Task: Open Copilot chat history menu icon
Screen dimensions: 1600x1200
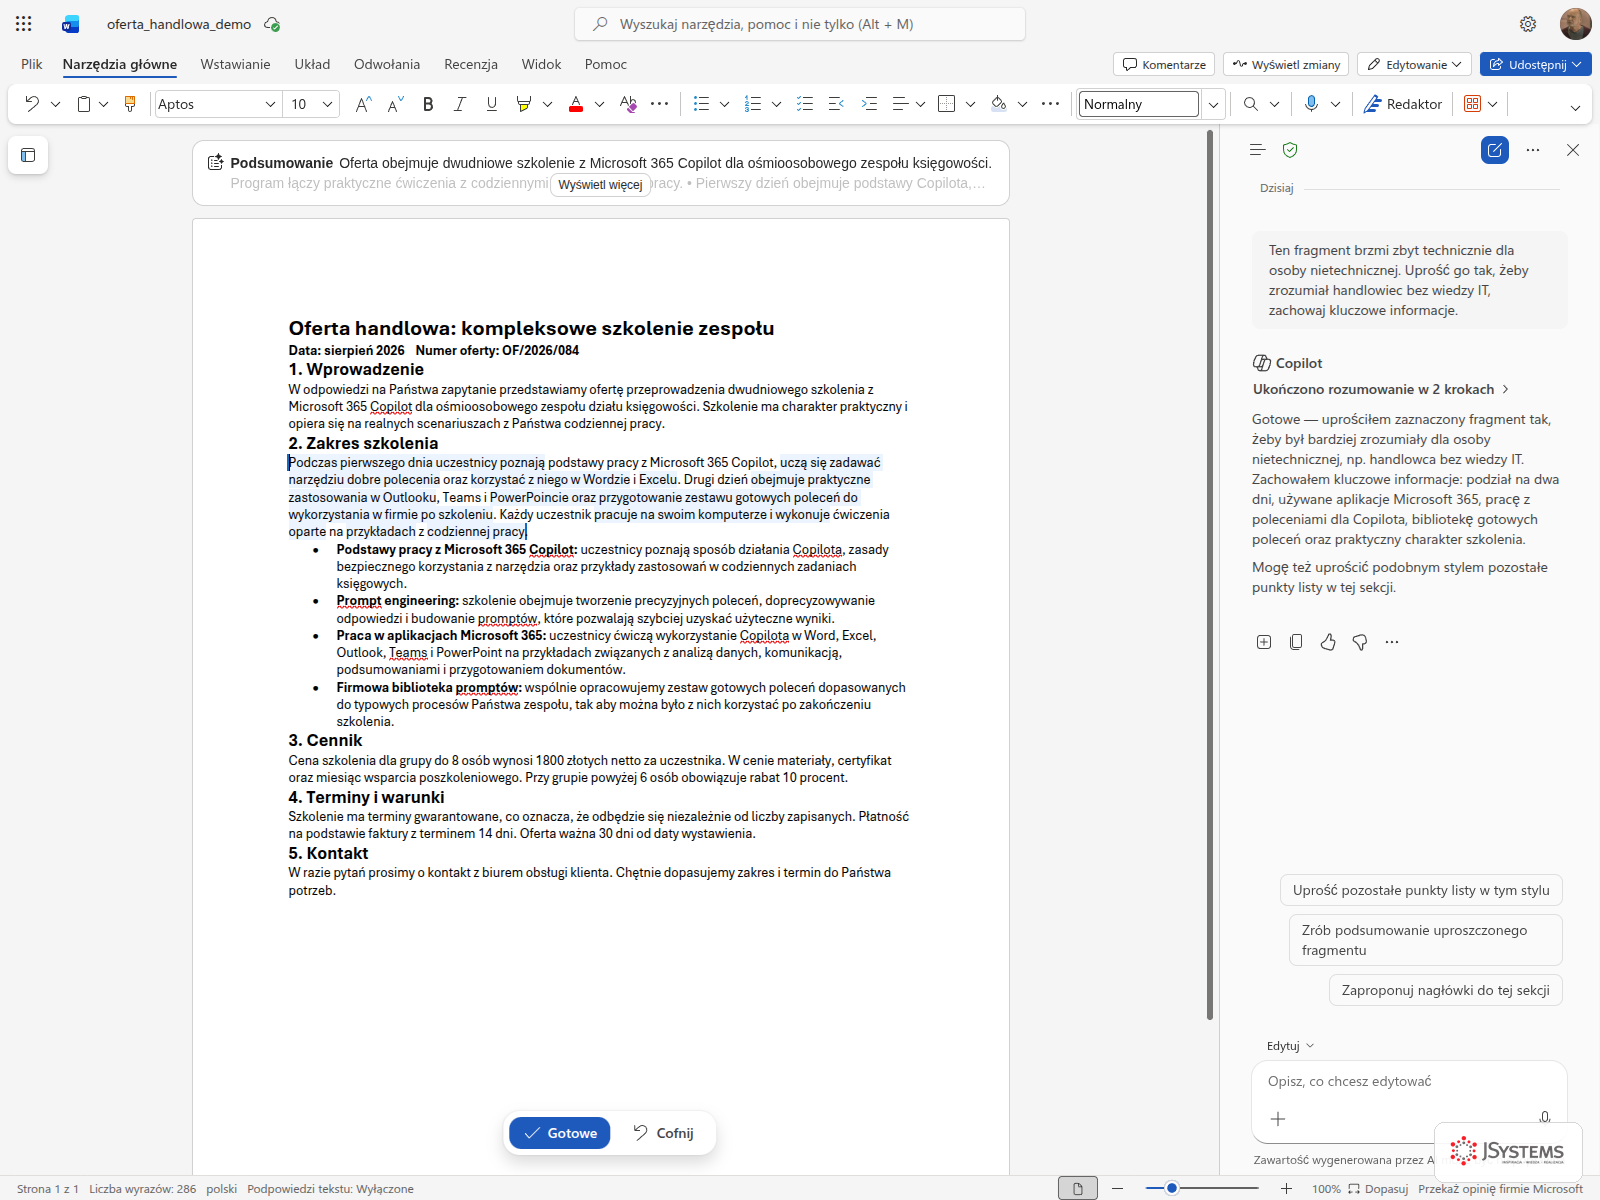Action: pos(1258,150)
